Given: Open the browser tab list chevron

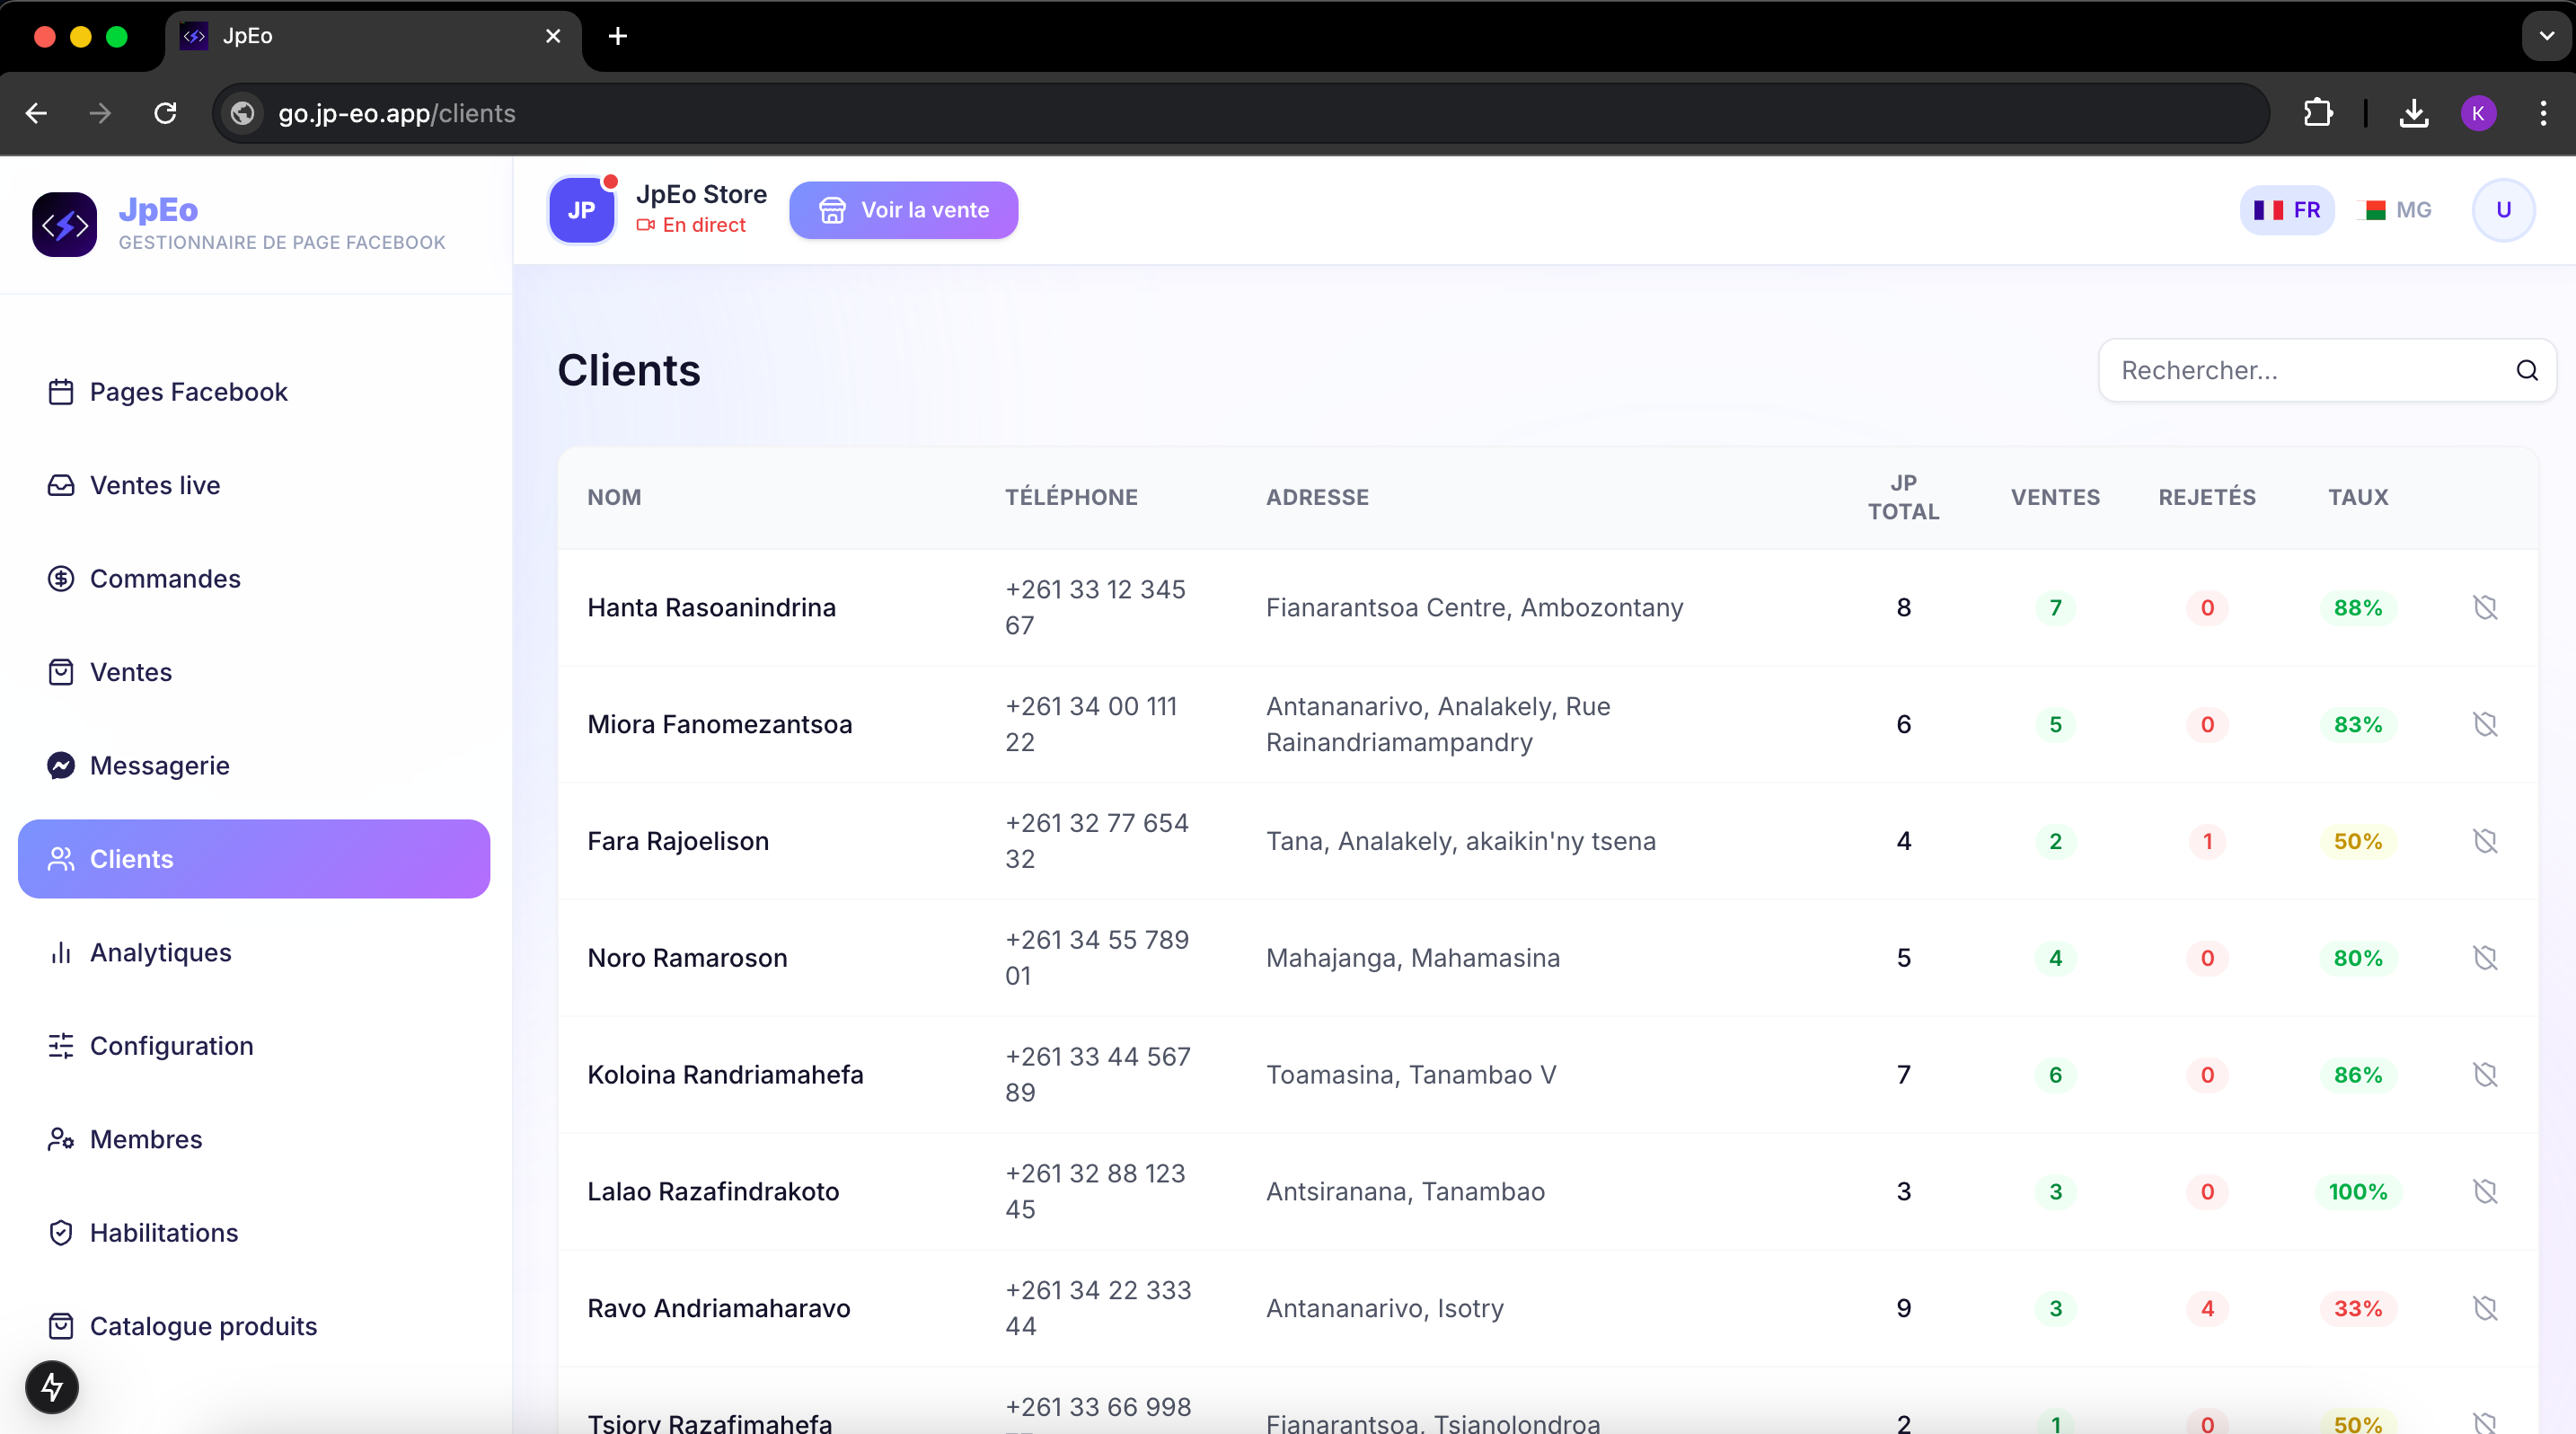Looking at the screenshot, I should click(x=2546, y=36).
